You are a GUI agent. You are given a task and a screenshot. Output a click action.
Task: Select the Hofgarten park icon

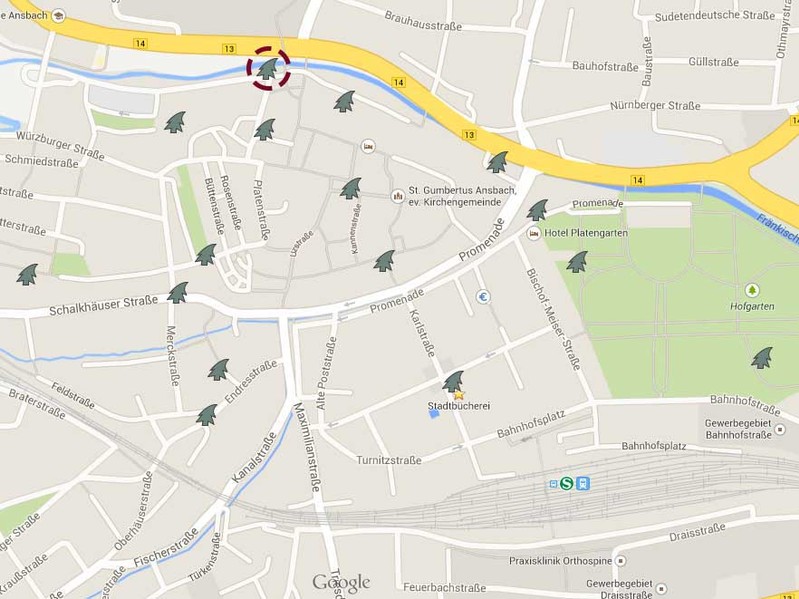[x=752, y=291]
